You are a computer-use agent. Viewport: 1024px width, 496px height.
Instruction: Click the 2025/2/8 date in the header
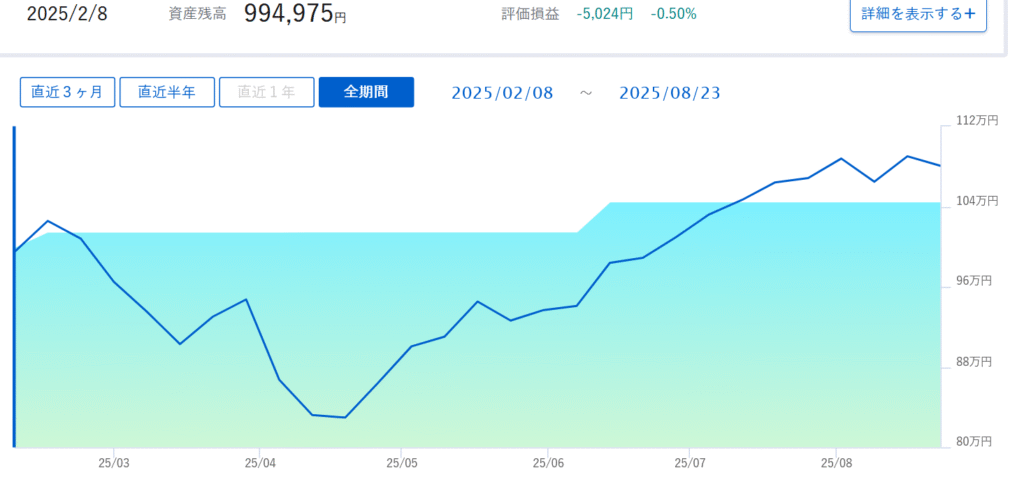(x=67, y=14)
